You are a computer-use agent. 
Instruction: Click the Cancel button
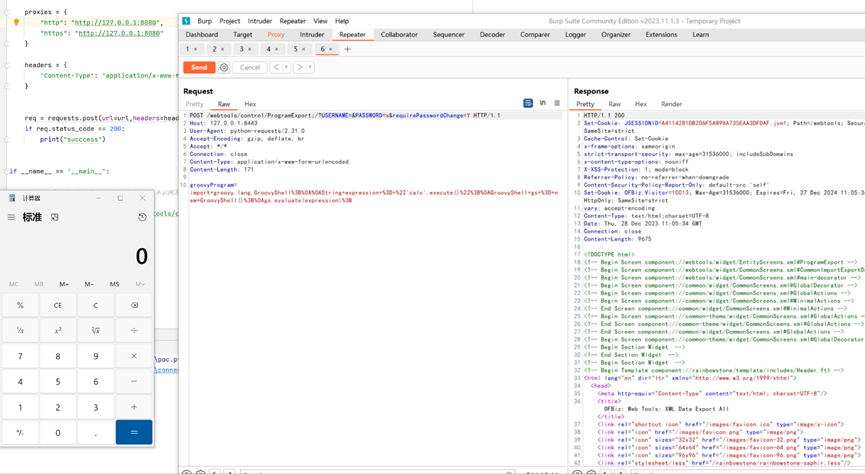[x=250, y=67]
